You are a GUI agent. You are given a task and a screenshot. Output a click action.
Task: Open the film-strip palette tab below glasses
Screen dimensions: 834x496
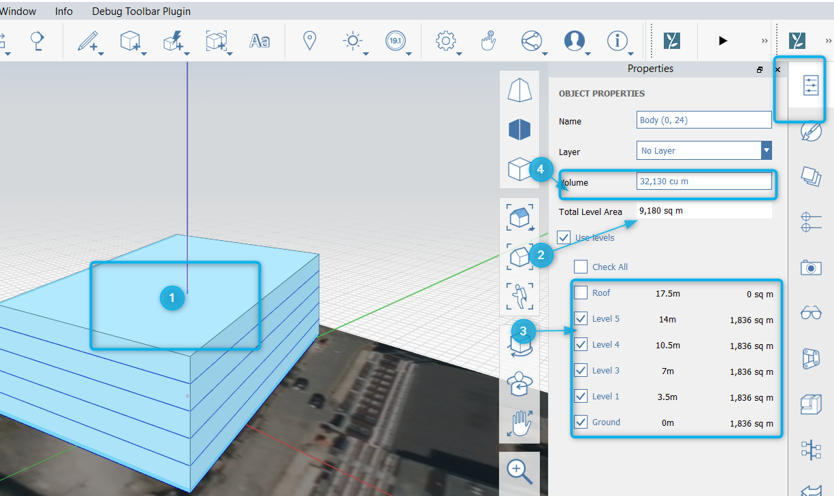[811, 358]
